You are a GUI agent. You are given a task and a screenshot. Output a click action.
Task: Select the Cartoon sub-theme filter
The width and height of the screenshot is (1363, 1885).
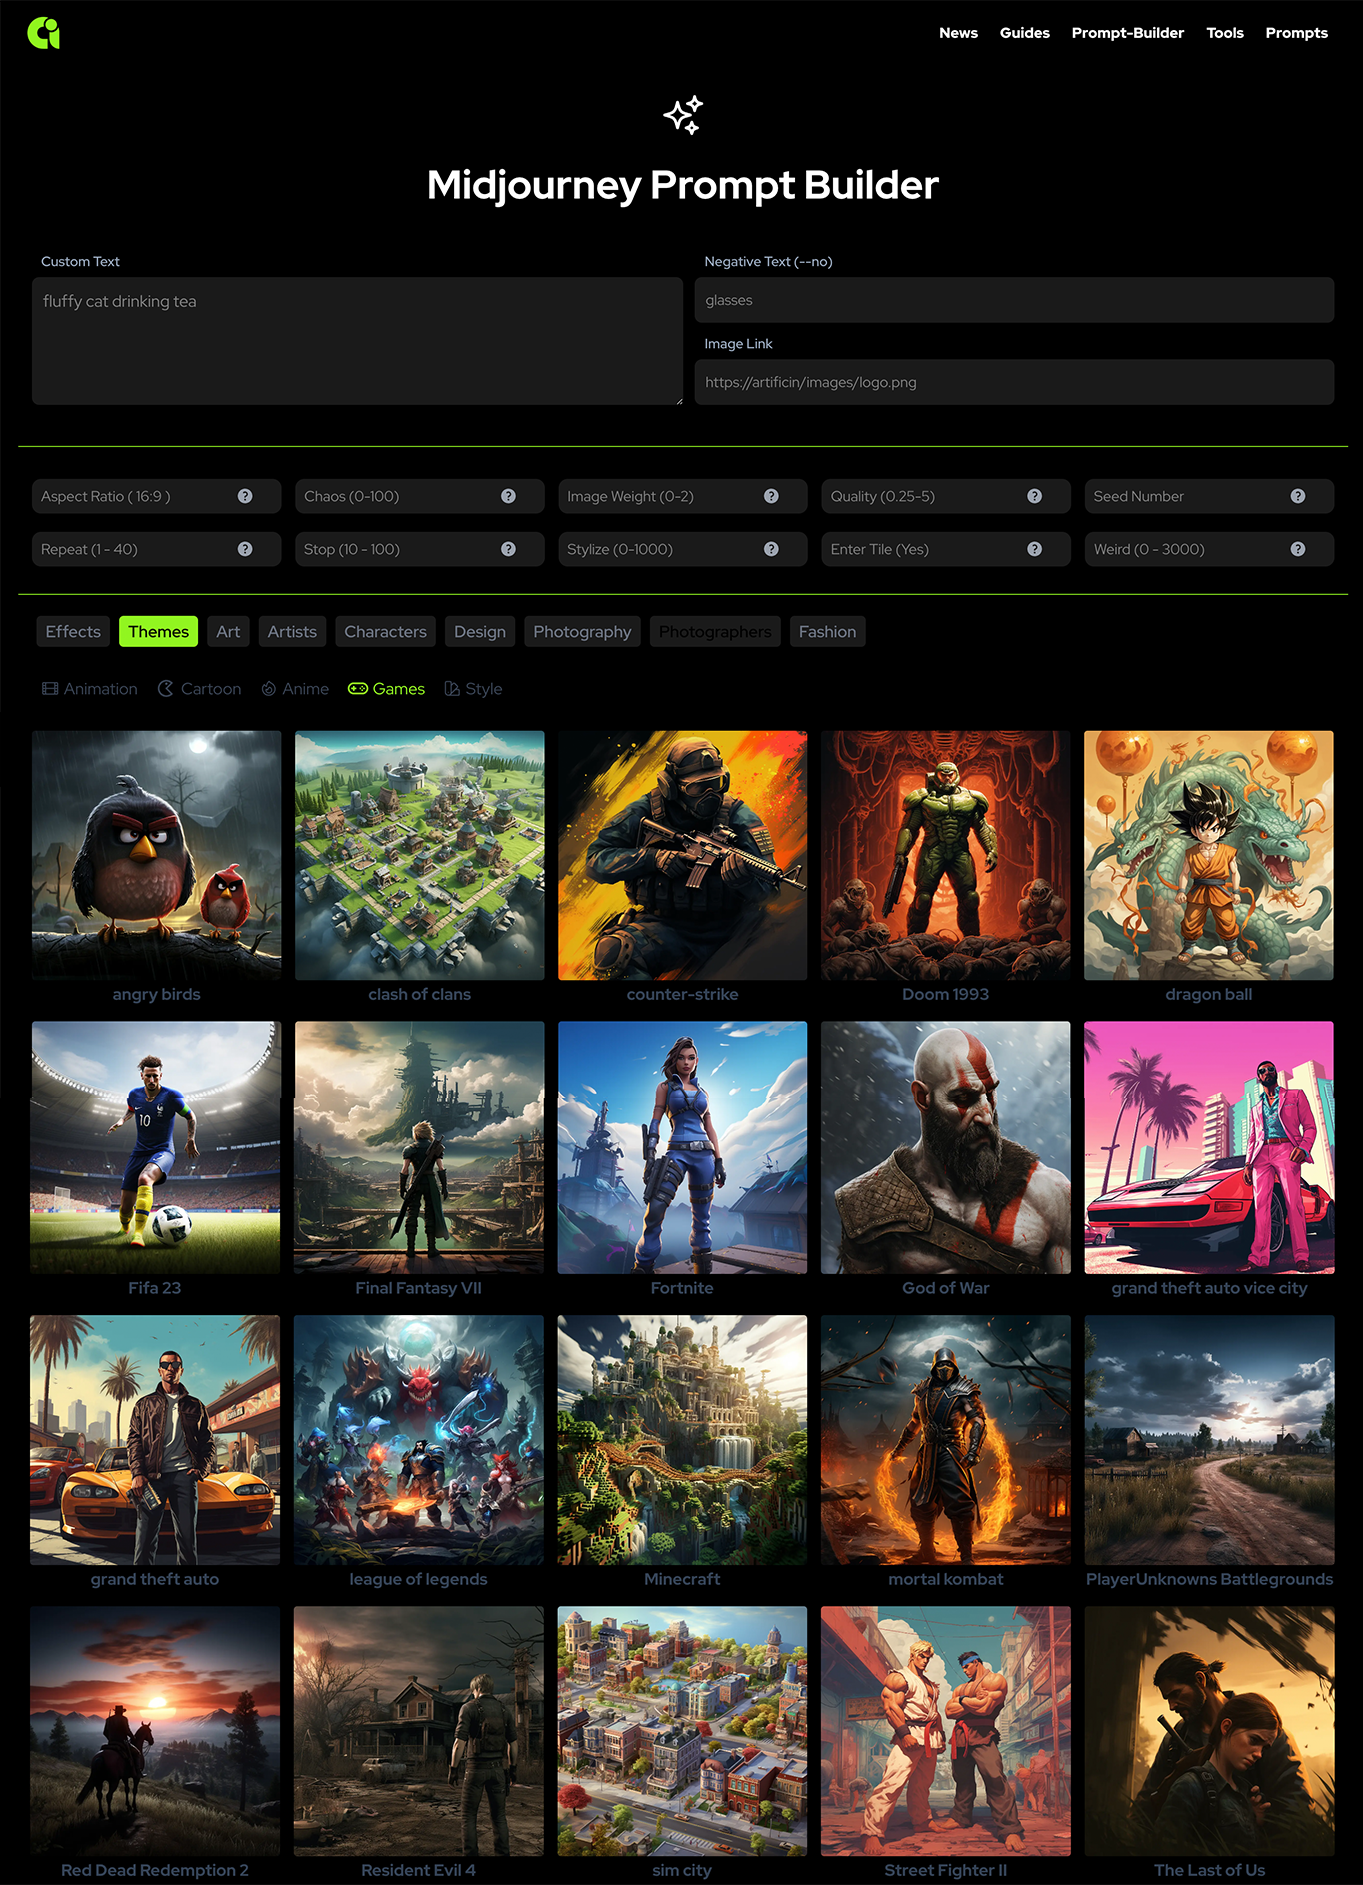tap(199, 689)
